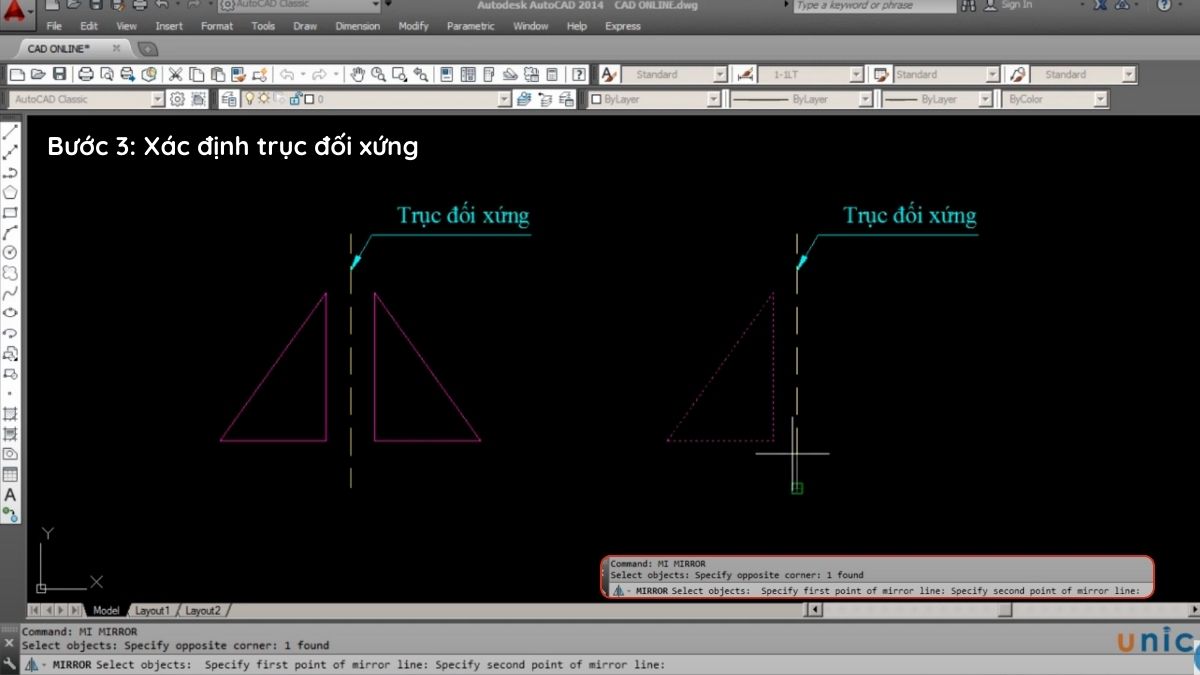
Task: Open the layer list dropdown showing 0
Action: (x=505, y=99)
